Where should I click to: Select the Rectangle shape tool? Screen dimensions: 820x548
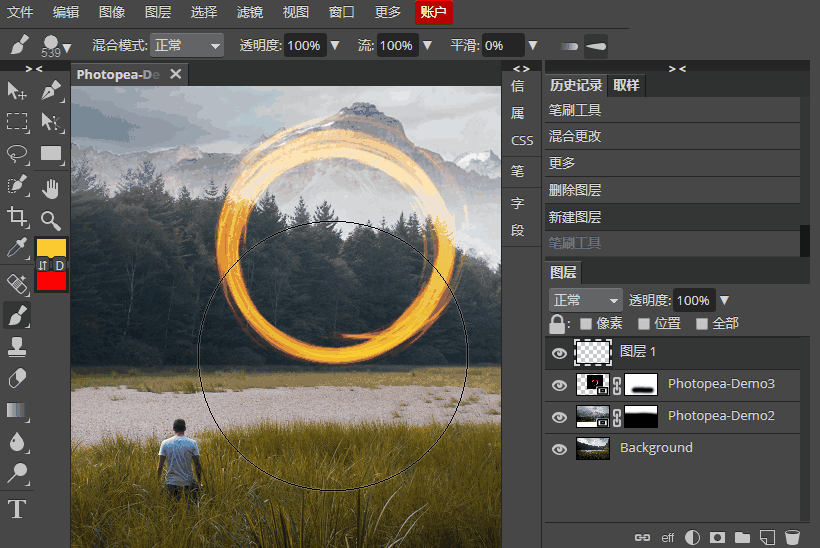pos(51,154)
